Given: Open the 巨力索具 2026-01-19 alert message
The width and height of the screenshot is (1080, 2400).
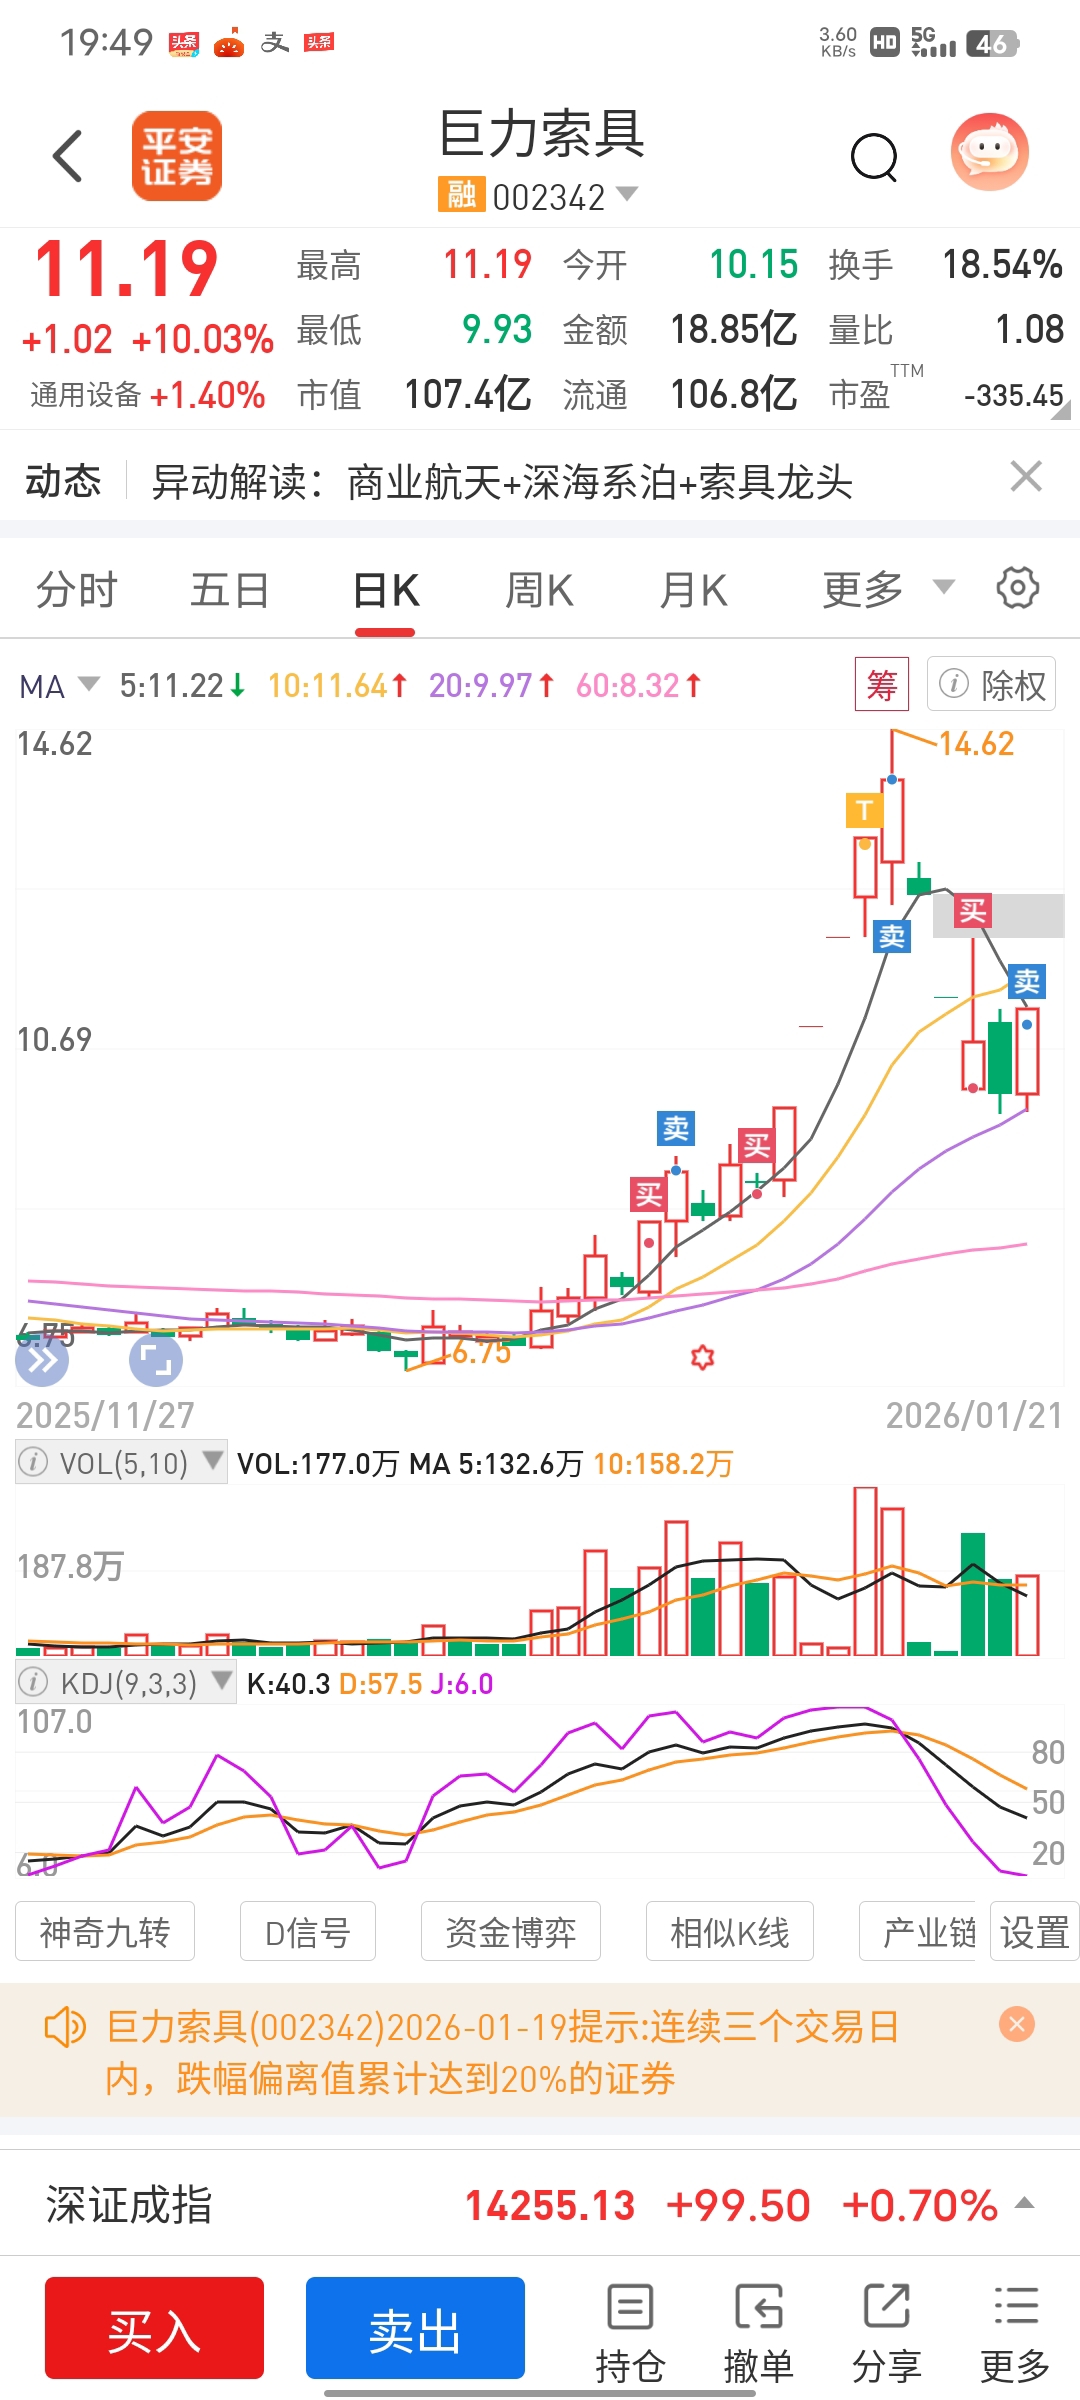Looking at the screenshot, I should pos(503,2052).
